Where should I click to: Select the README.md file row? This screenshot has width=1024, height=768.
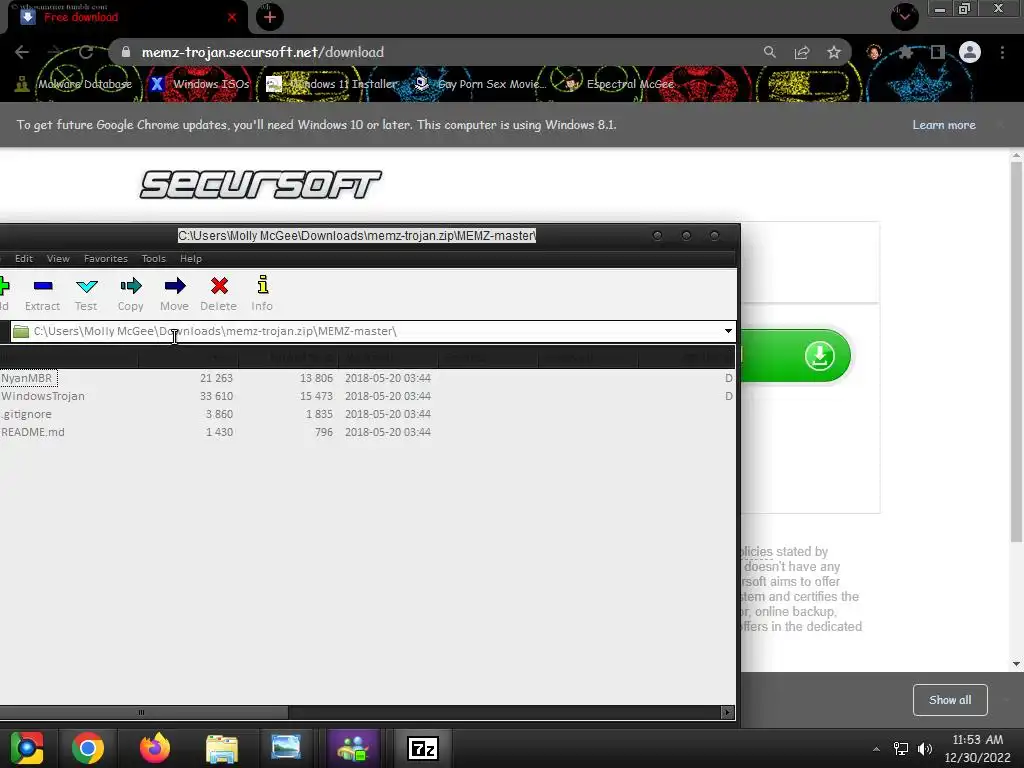(367, 432)
